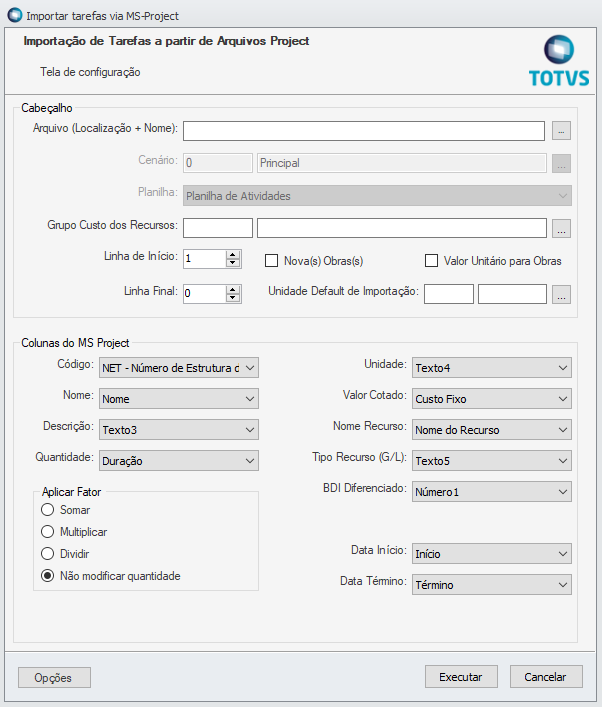Open the Grupo Custo dos Recursos lookup

click(561, 228)
